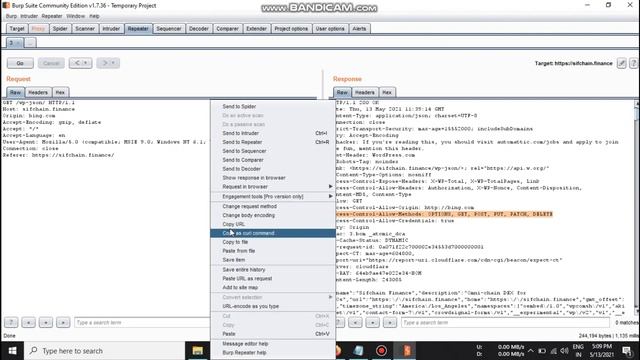Viewport: 640px width, 360px height.
Task: Go to next match in Request search
Action: [63, 322]
